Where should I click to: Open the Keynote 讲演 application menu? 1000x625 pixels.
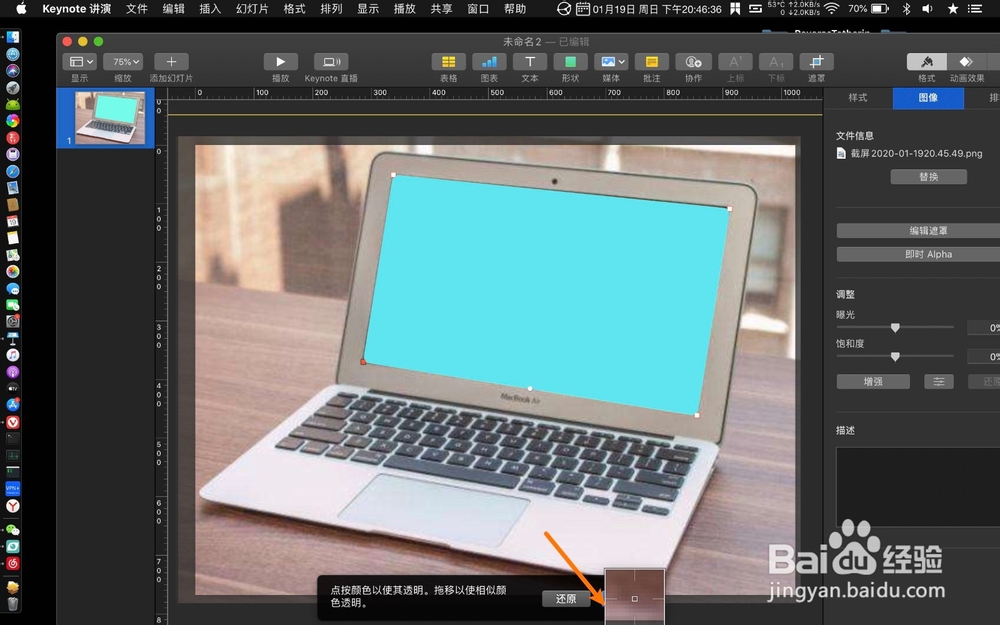[77, 8]
